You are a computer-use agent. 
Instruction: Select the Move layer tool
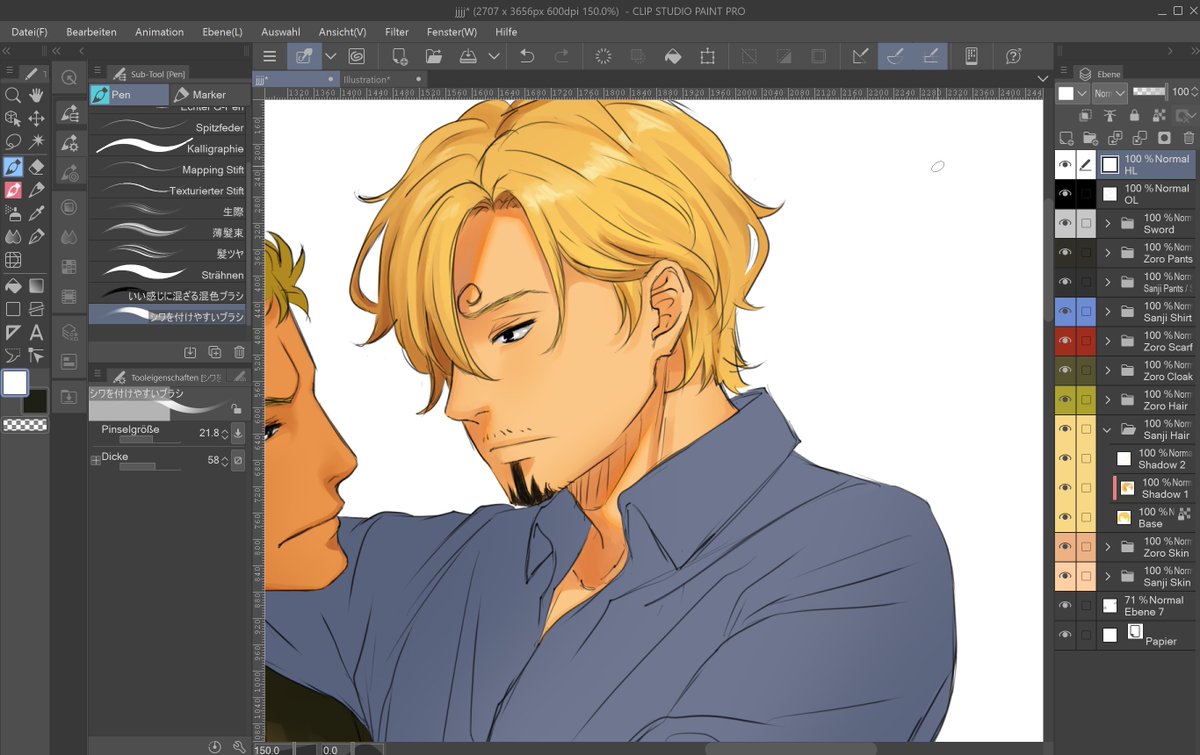36,118
